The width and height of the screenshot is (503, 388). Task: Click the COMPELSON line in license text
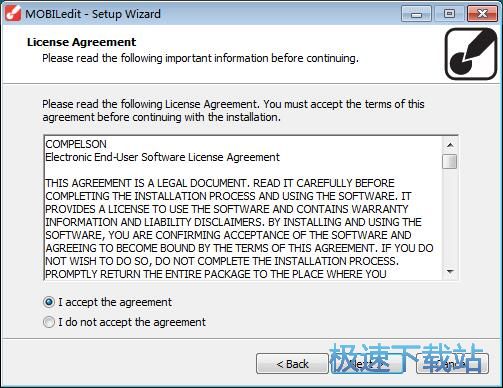(76, 144)
